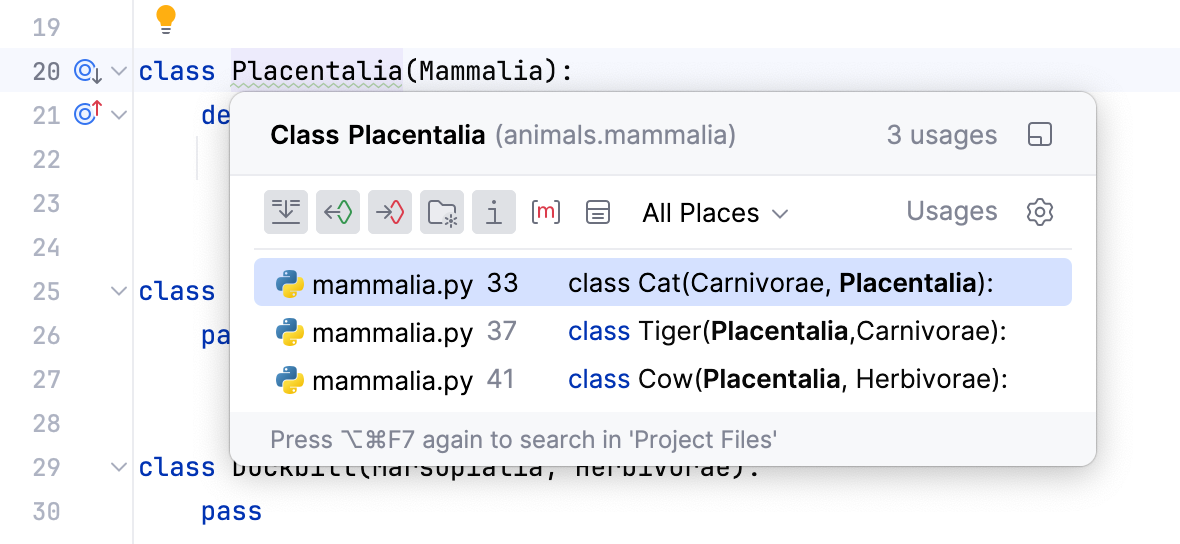The width and height of the screenshot is (1180, 544).
Task: Click Placentalia class name in the editor
Action: click(316, 71)
